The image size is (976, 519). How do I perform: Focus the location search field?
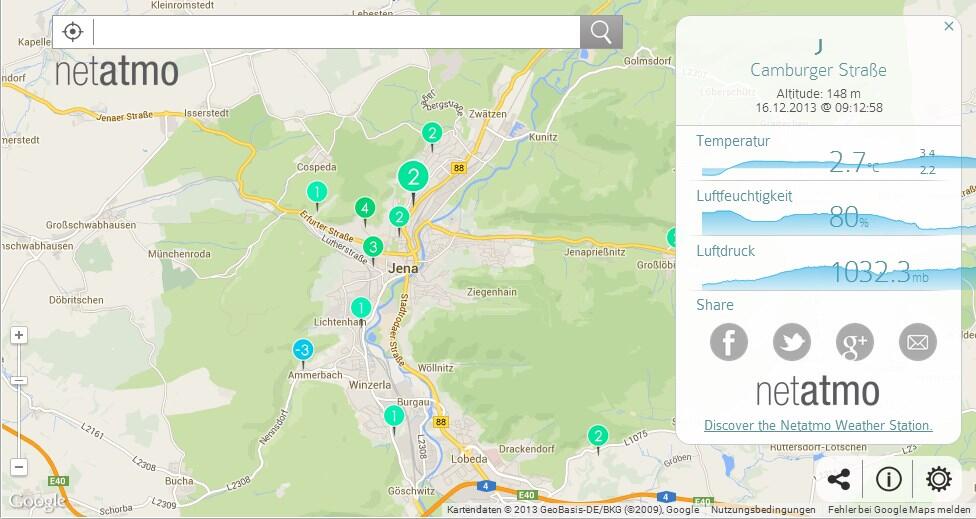coord(337,32)
